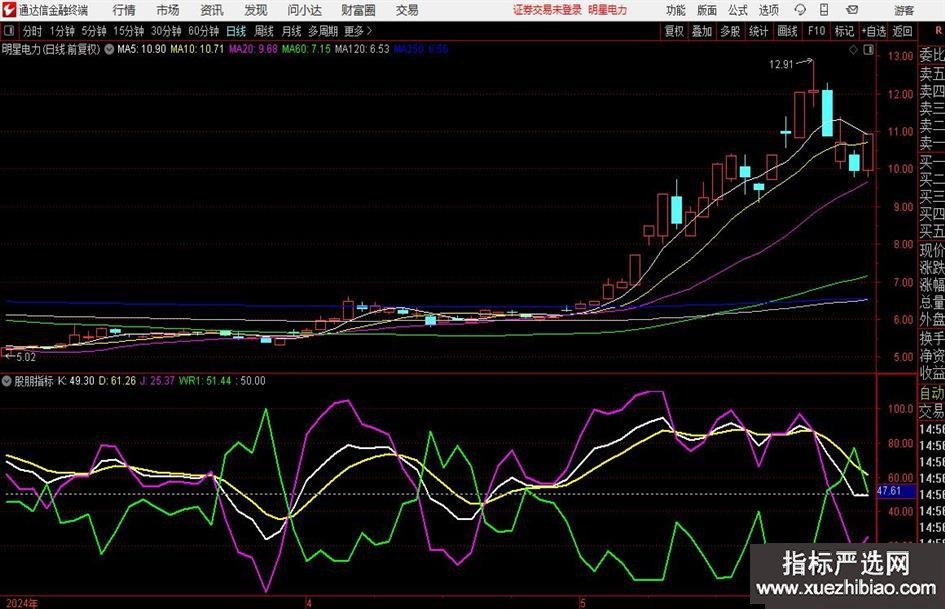The height and width of the screenshot is (609, 945).
Task: Switch to 60分钟 period
Action: click(x=204, y=31)
